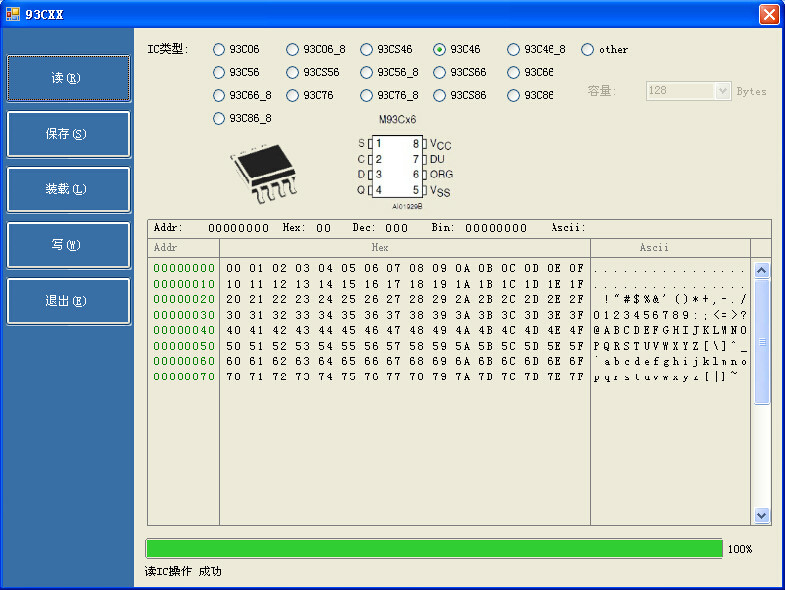785x590 pixels.
Task: Click the ASCII row starting with 'PQRSTUVW'
Action: point(670,346)
